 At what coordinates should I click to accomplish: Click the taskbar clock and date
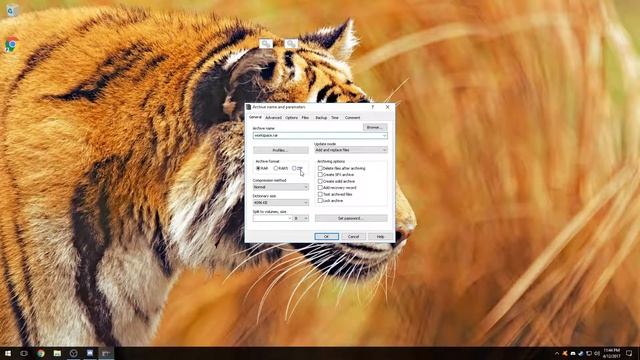pyautogui.click(x=611, y=353)
